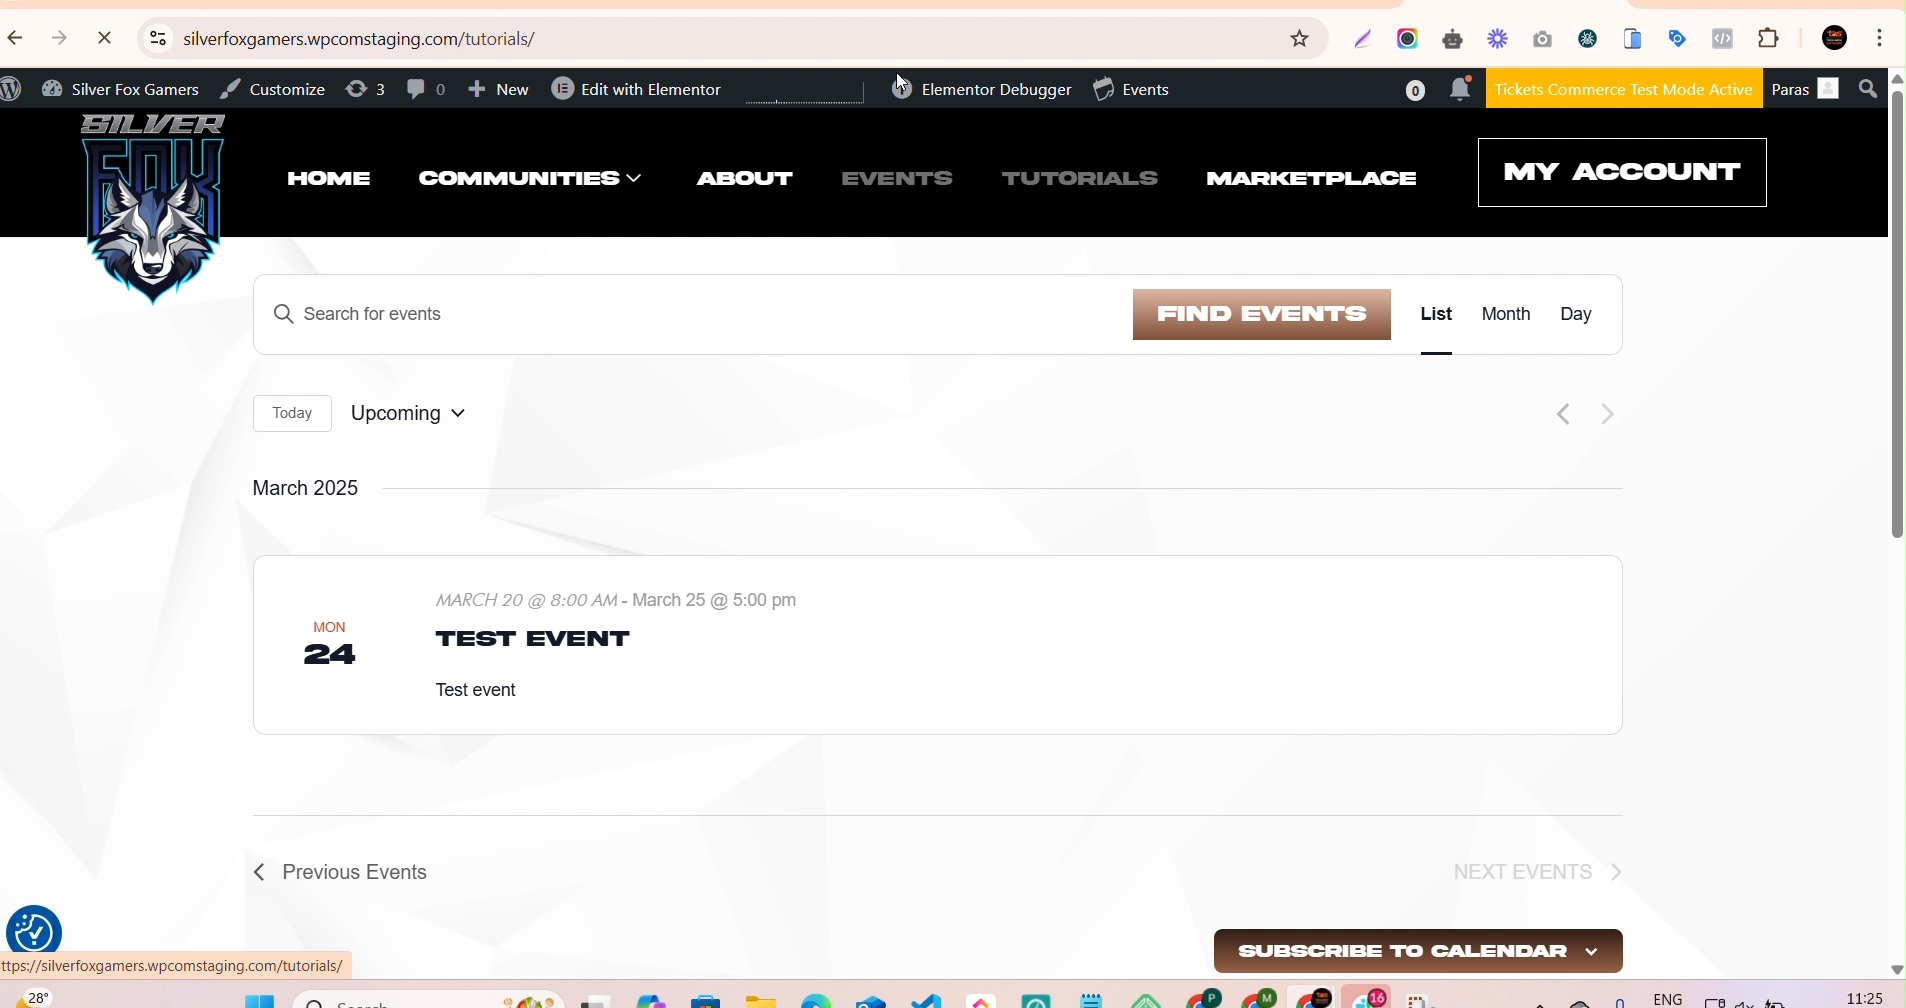Open the accessibility widget icon
Image resolution: width=1906 pixels, height=1008 pixels.
click(33, 932)
